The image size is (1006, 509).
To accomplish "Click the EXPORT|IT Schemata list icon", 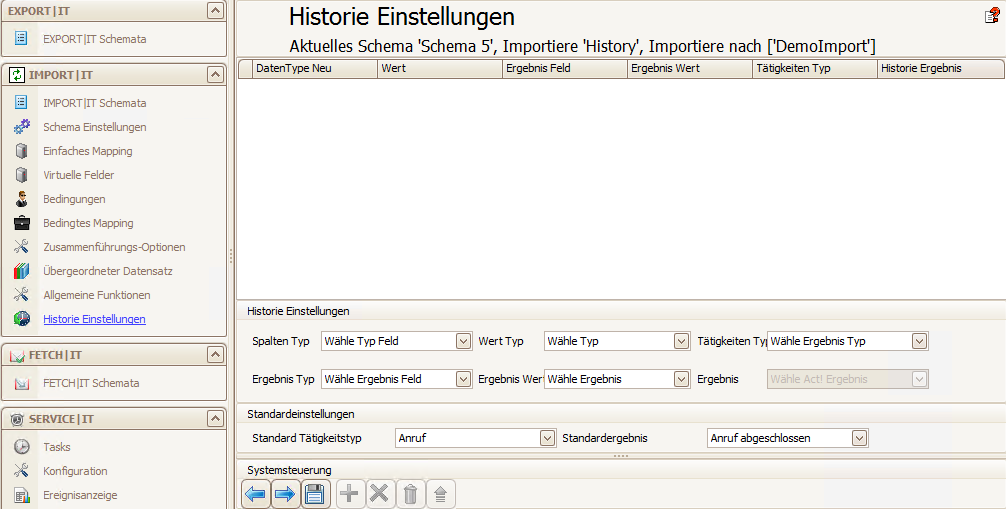I will [21, 39].
